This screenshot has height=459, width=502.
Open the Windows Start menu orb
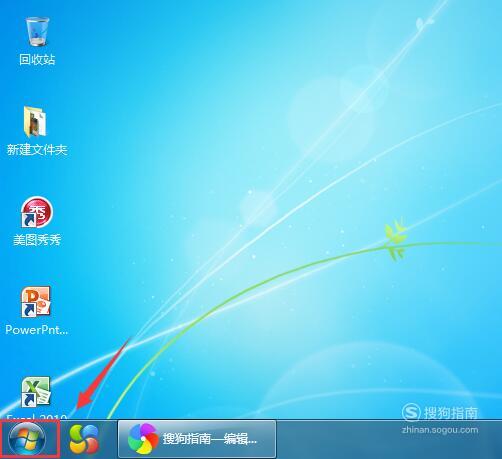[27, 439]
